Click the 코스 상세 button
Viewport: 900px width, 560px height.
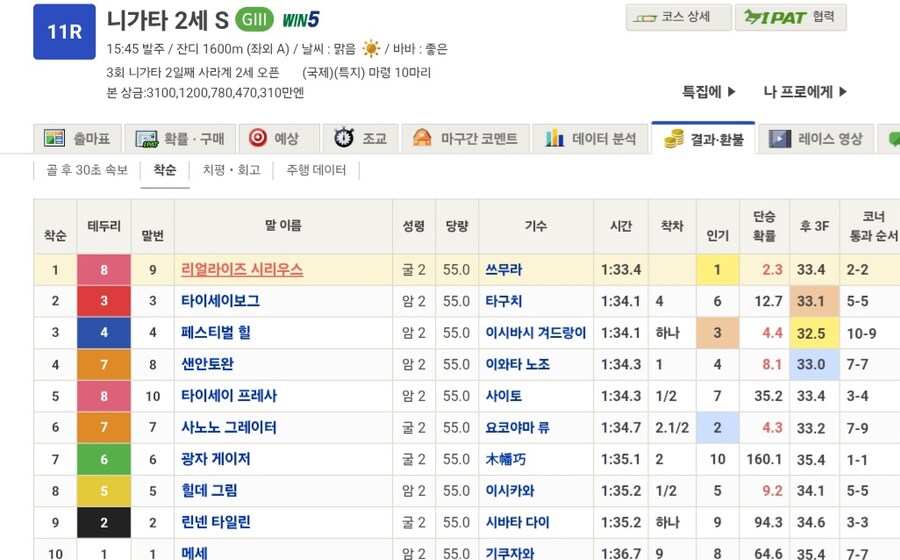pyautogui.click(x=678, y=17)
